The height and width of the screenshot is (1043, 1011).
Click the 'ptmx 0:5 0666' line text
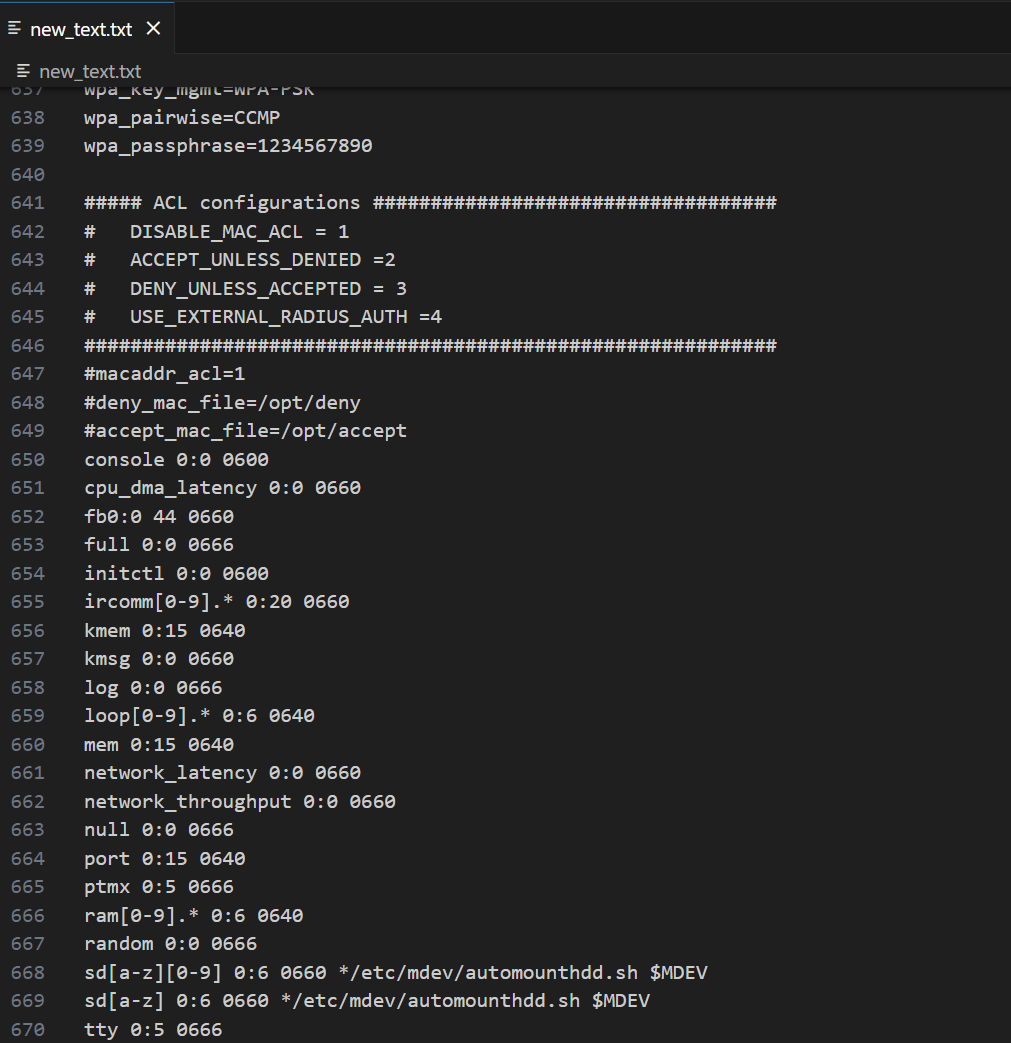159,887
